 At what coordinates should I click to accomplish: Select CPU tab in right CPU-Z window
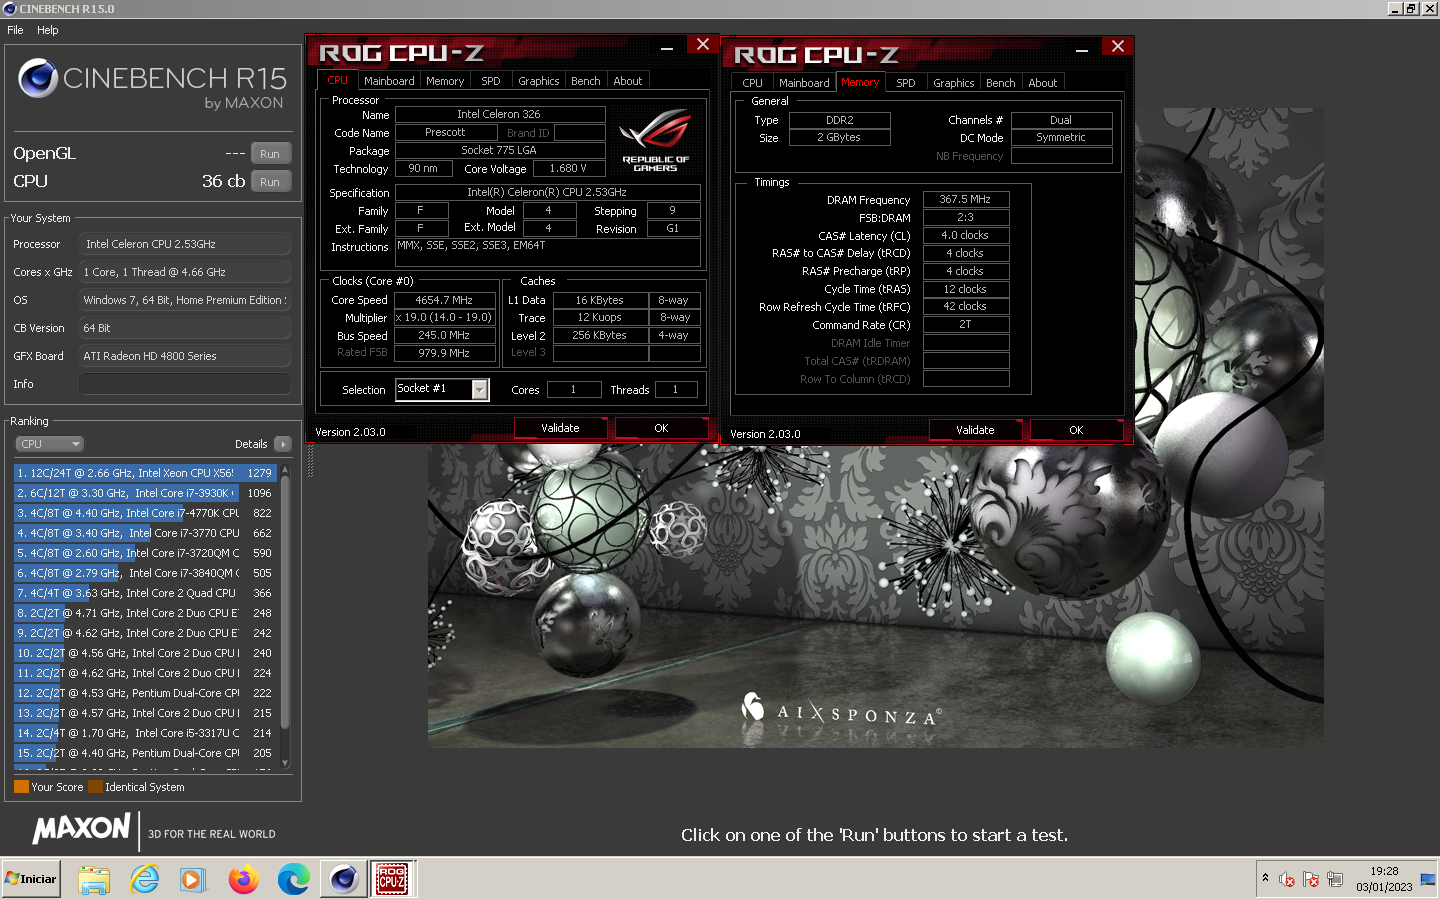[x=753, y=83]
